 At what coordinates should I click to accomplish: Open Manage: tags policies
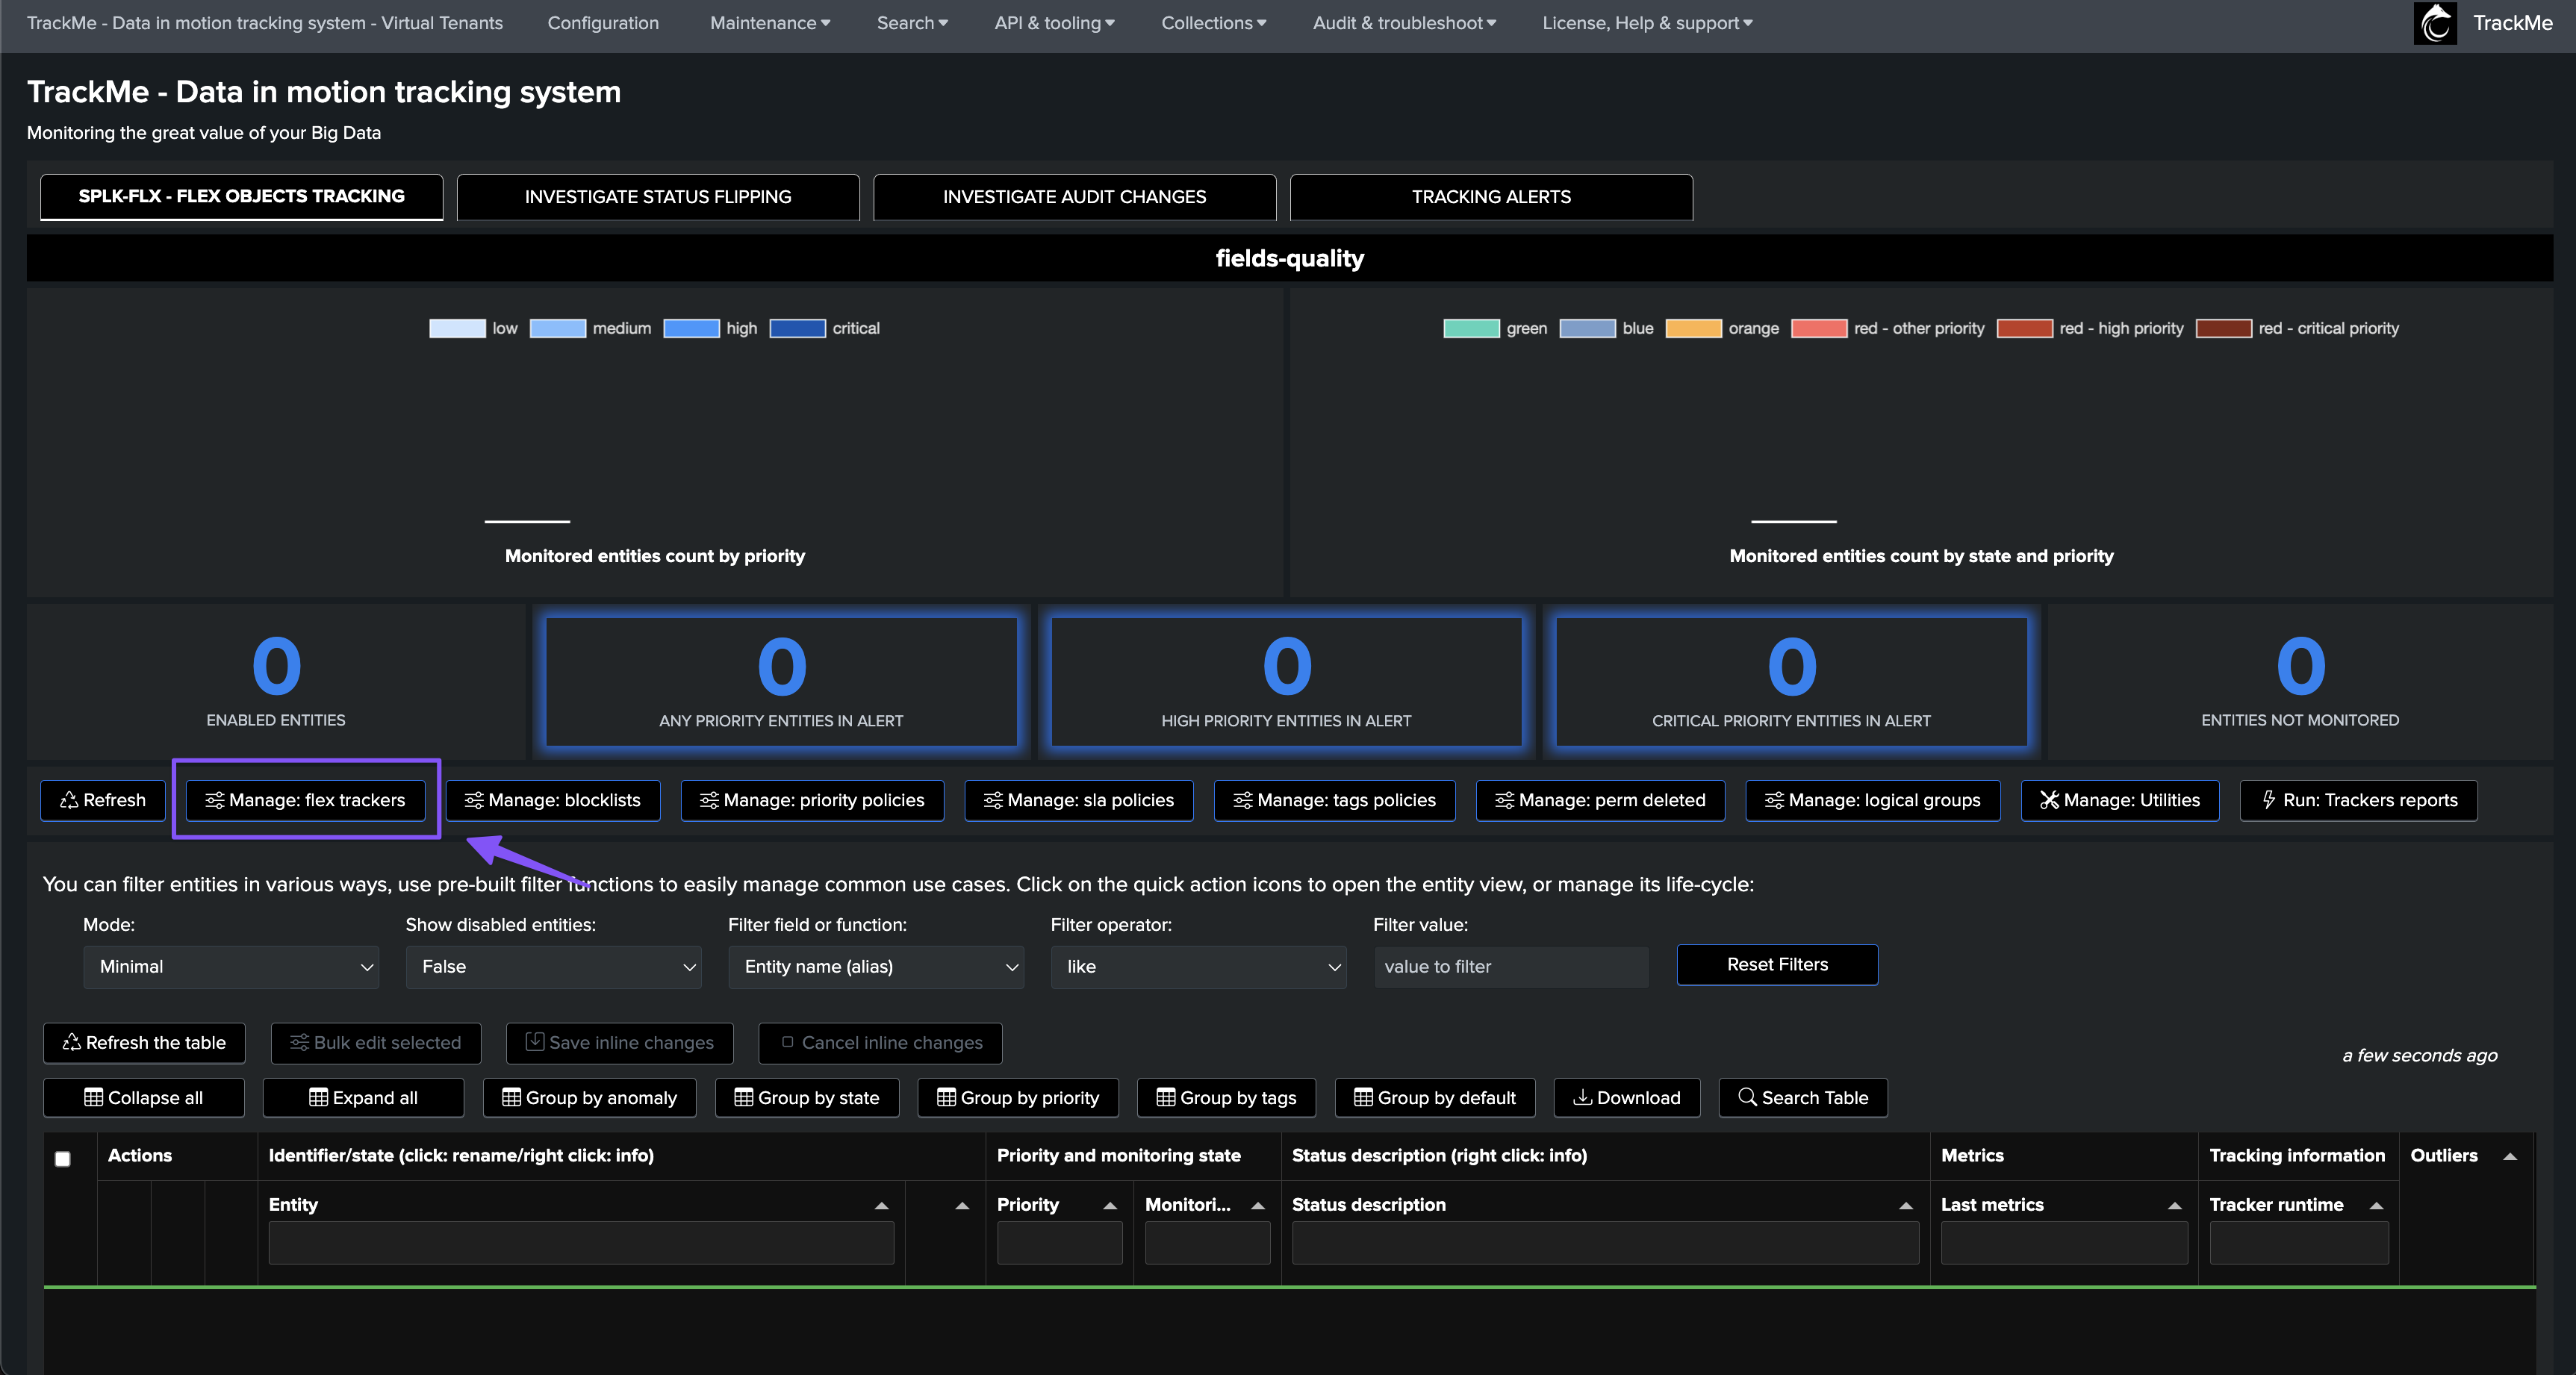(1335, 800)
